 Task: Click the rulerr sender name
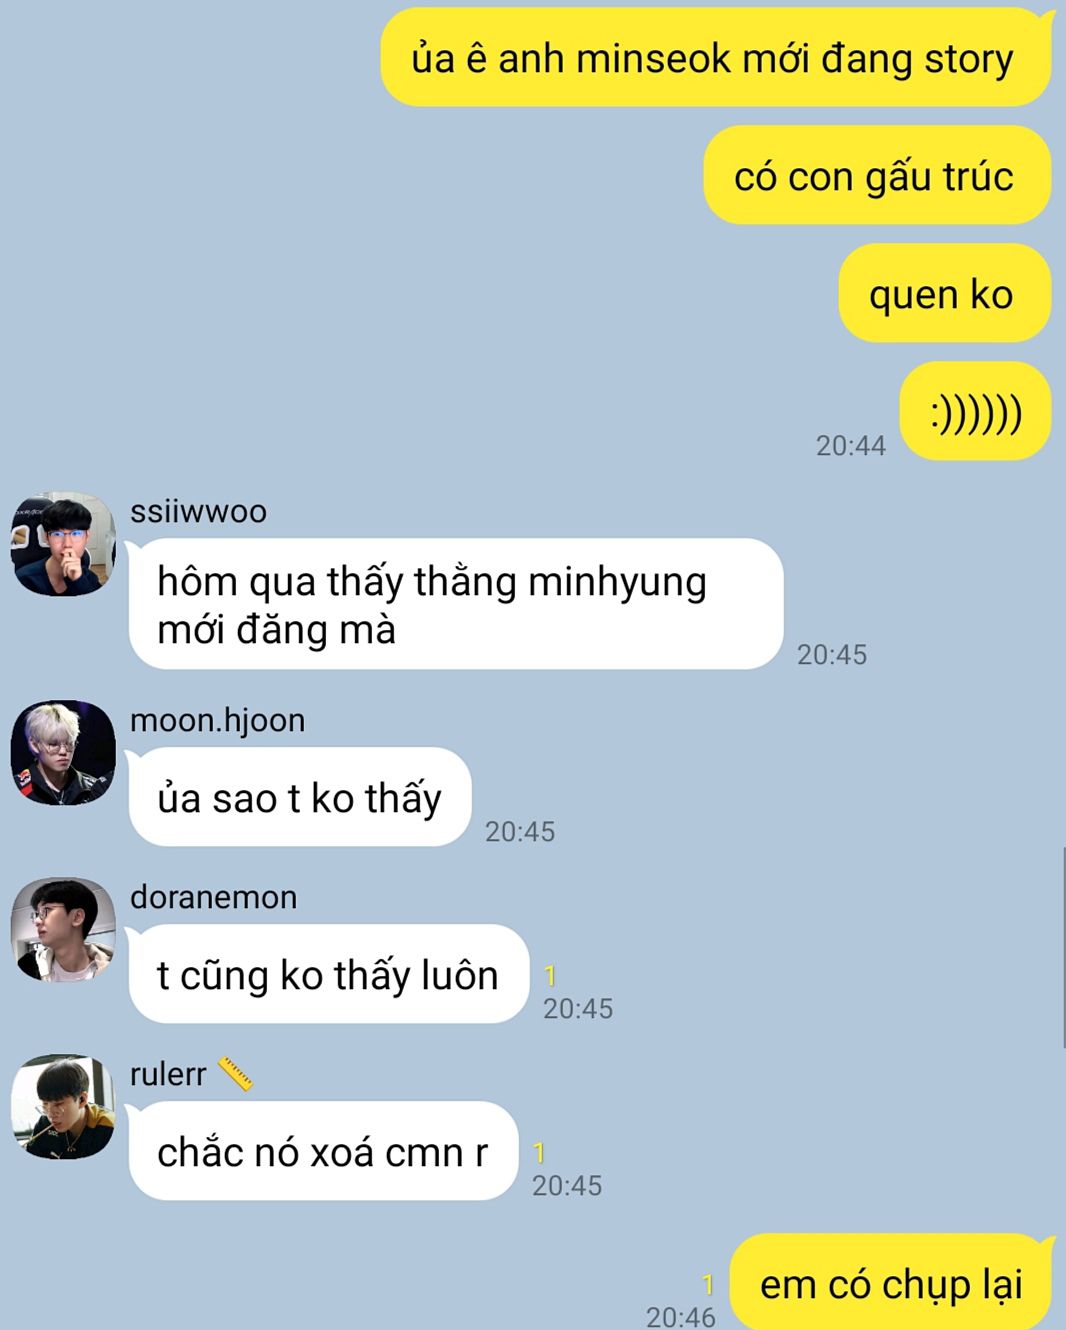pyautogui.click(x=168, y=1074)
